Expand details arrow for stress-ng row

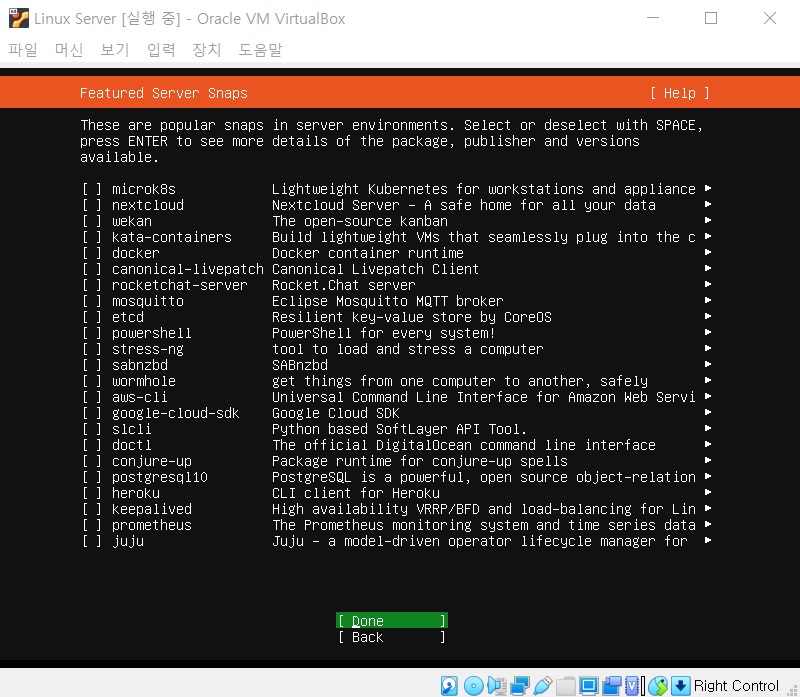coord(708,348)
